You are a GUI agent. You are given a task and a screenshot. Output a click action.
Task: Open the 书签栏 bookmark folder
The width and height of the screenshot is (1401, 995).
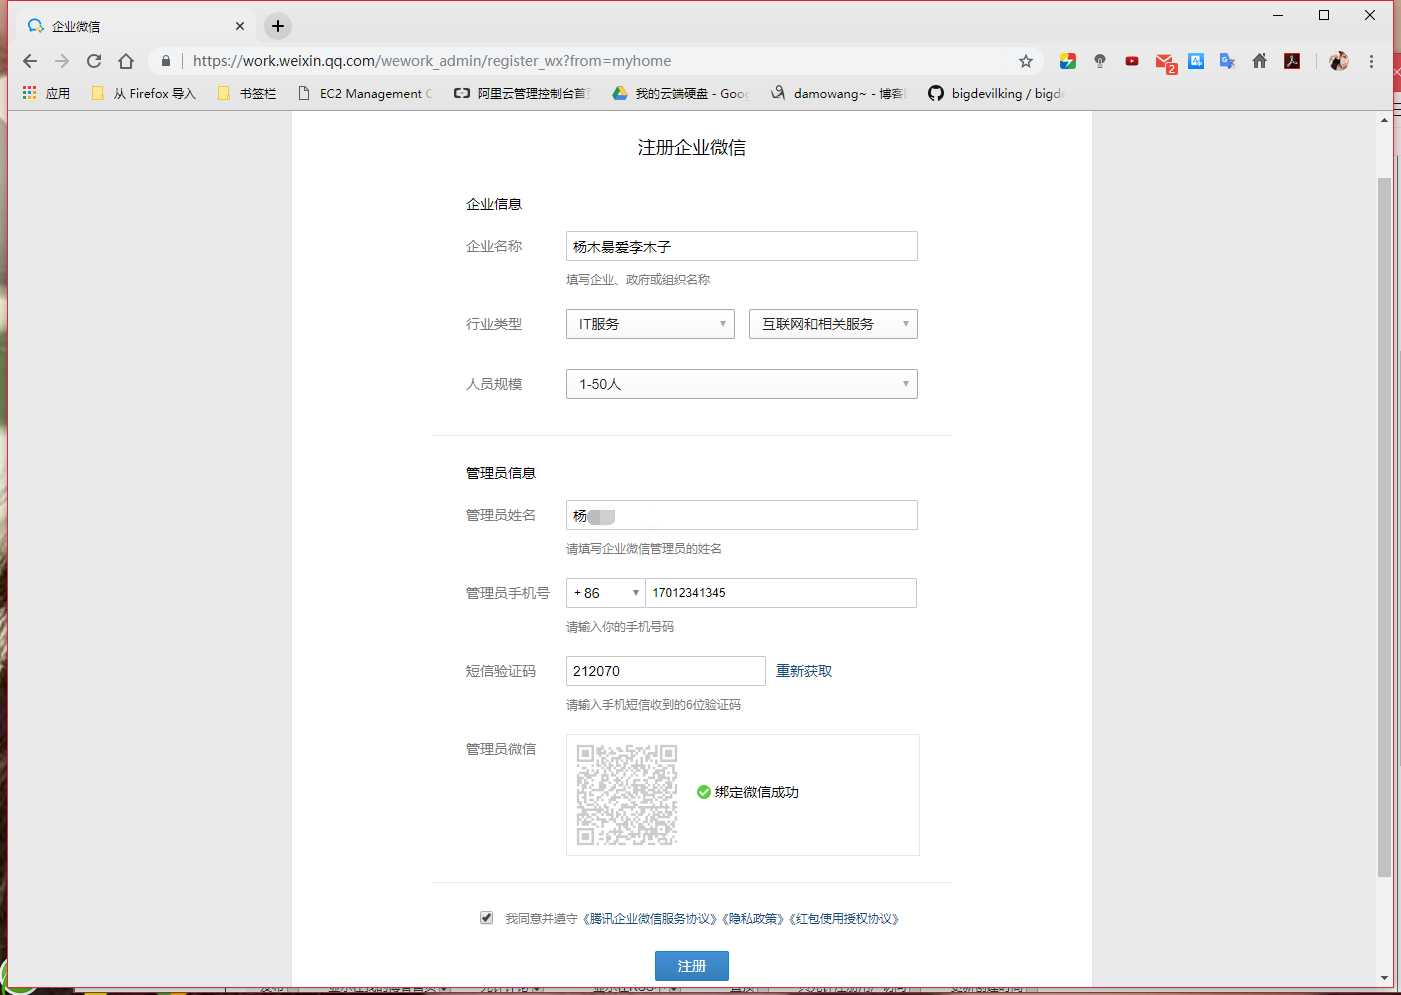point(247,93)
